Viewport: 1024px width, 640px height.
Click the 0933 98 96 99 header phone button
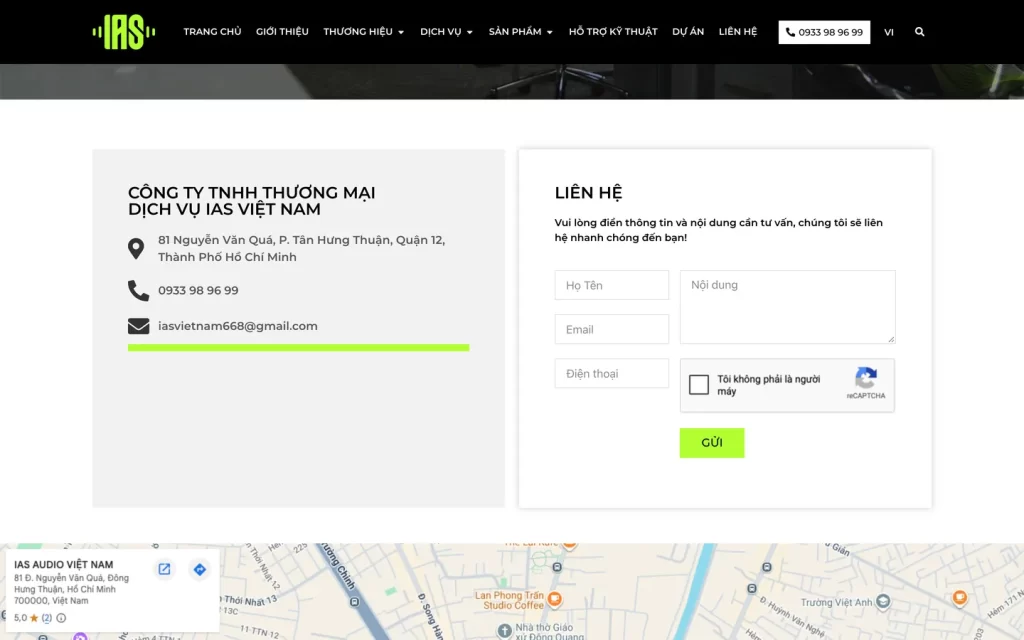(824, 32)
